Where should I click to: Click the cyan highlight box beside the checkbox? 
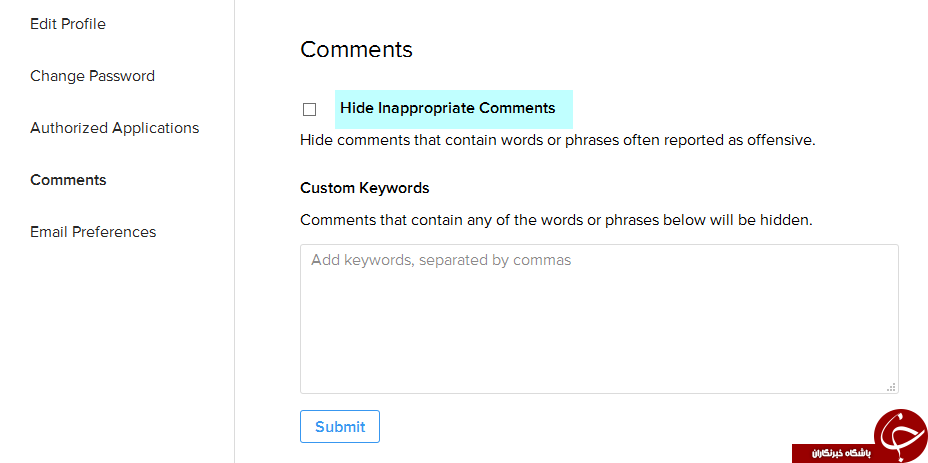pyautogui.click(x=454, y=109)
